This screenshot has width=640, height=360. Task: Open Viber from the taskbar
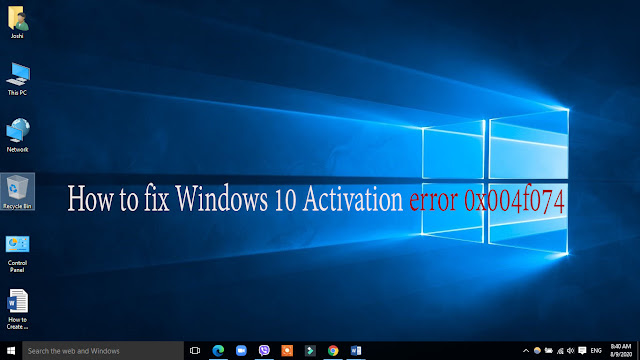(x=264, y=351)
